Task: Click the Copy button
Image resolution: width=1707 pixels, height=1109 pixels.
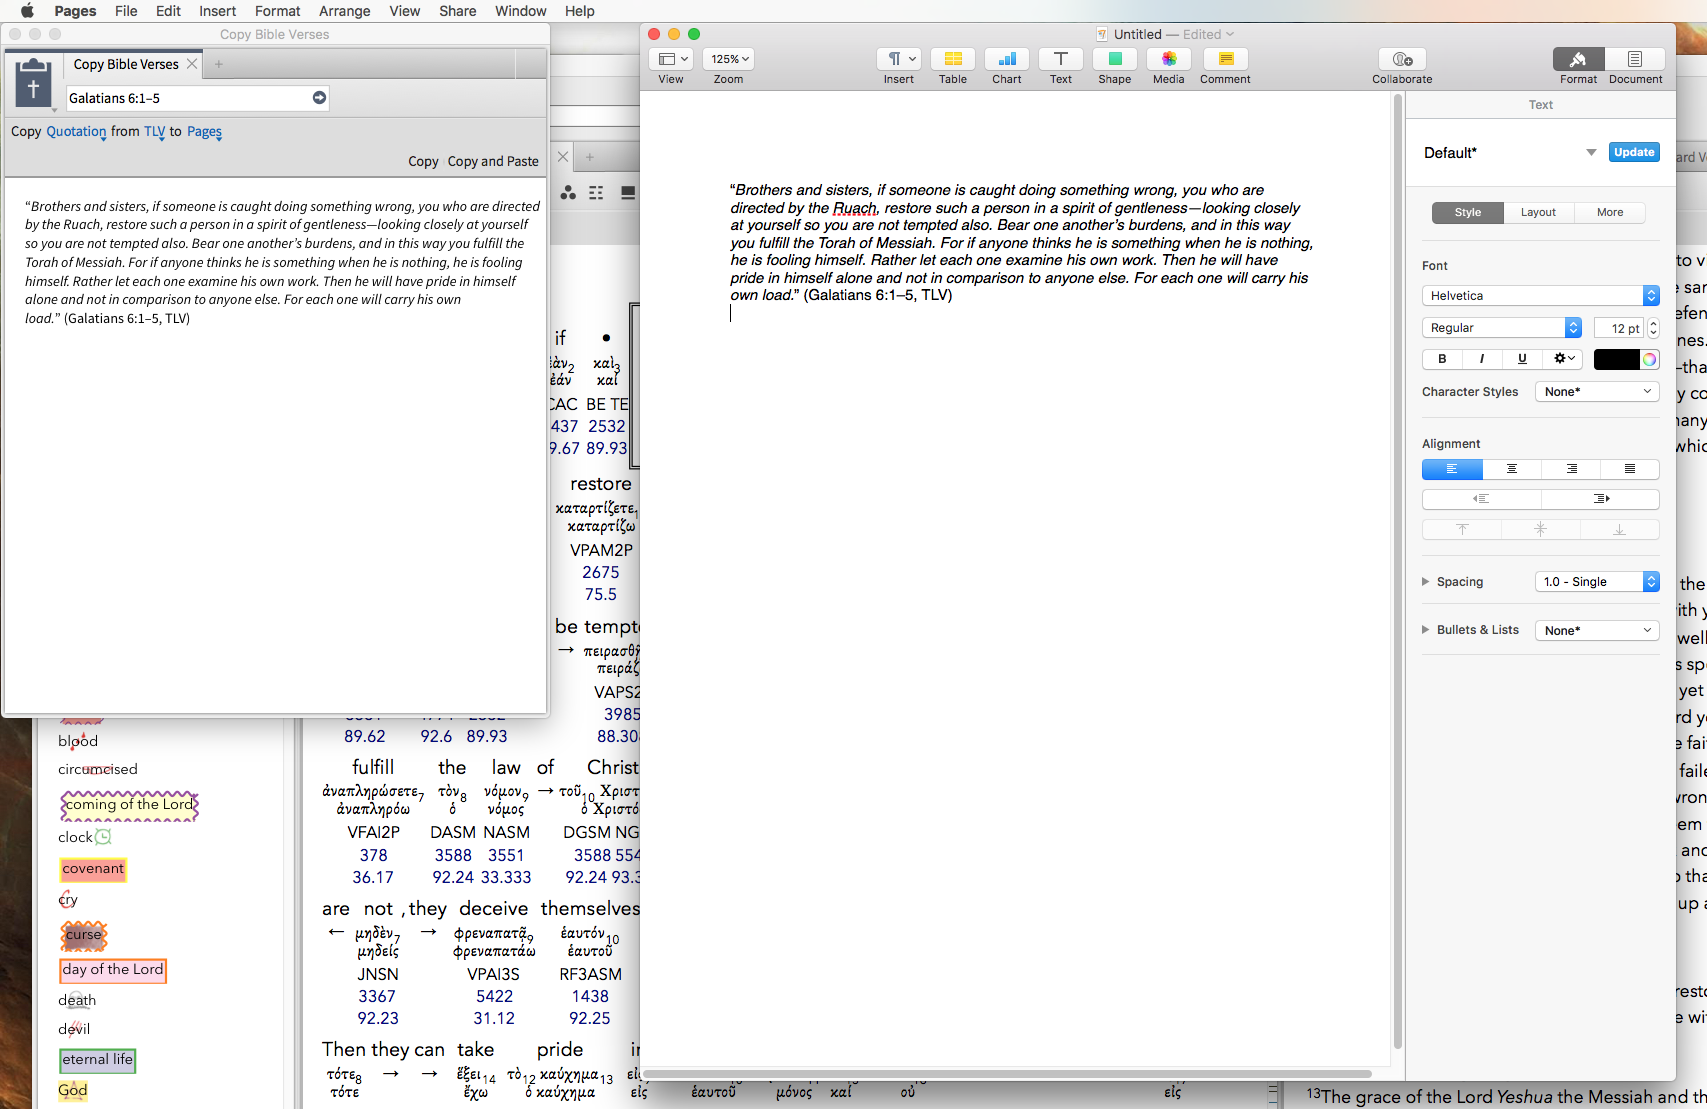Action: 423,161
